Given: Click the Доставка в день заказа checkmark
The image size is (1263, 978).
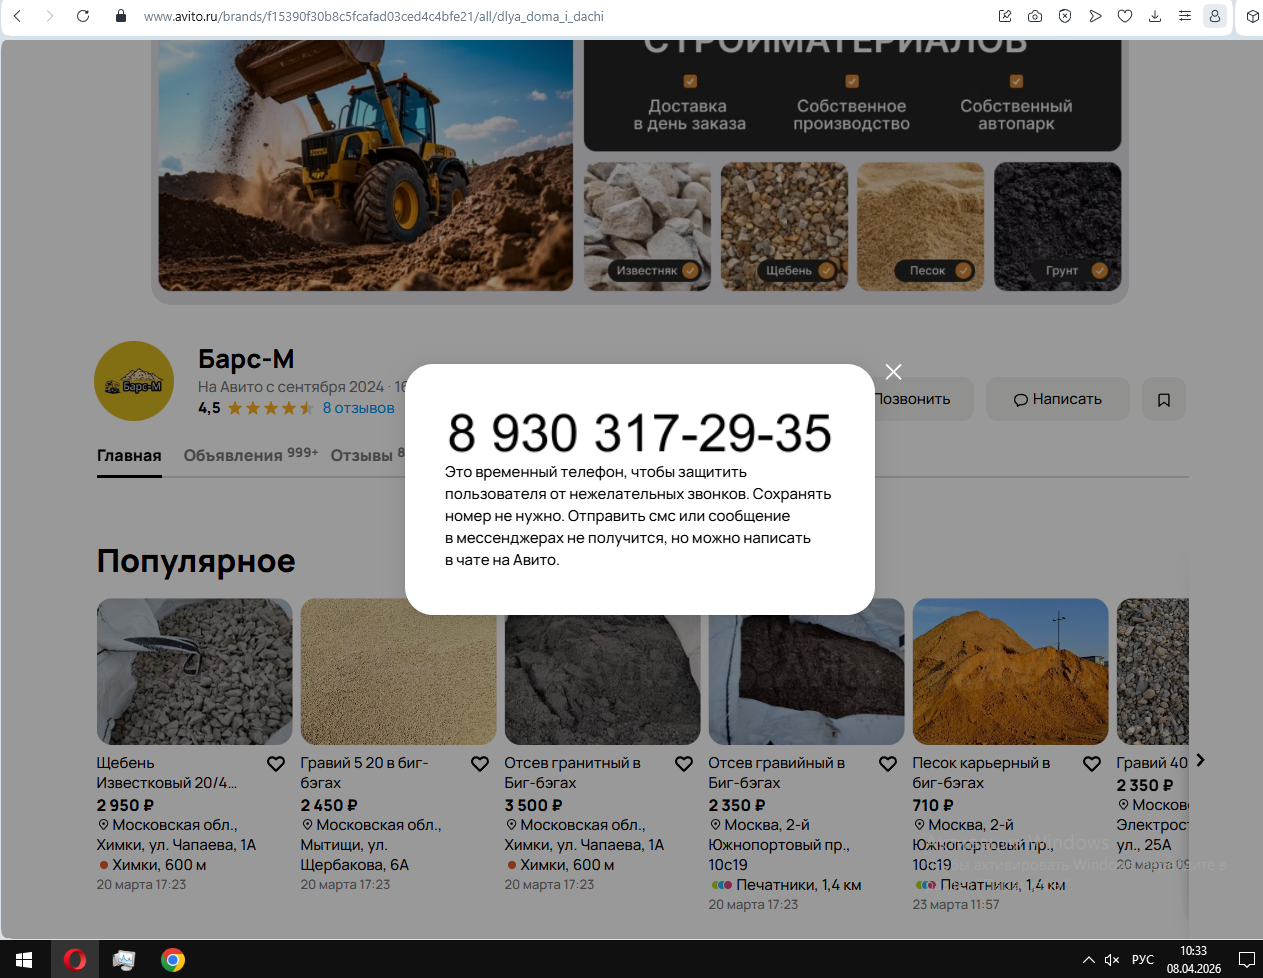Looking at the screenshot, I should pyautogui.click(x=690, y=82).
